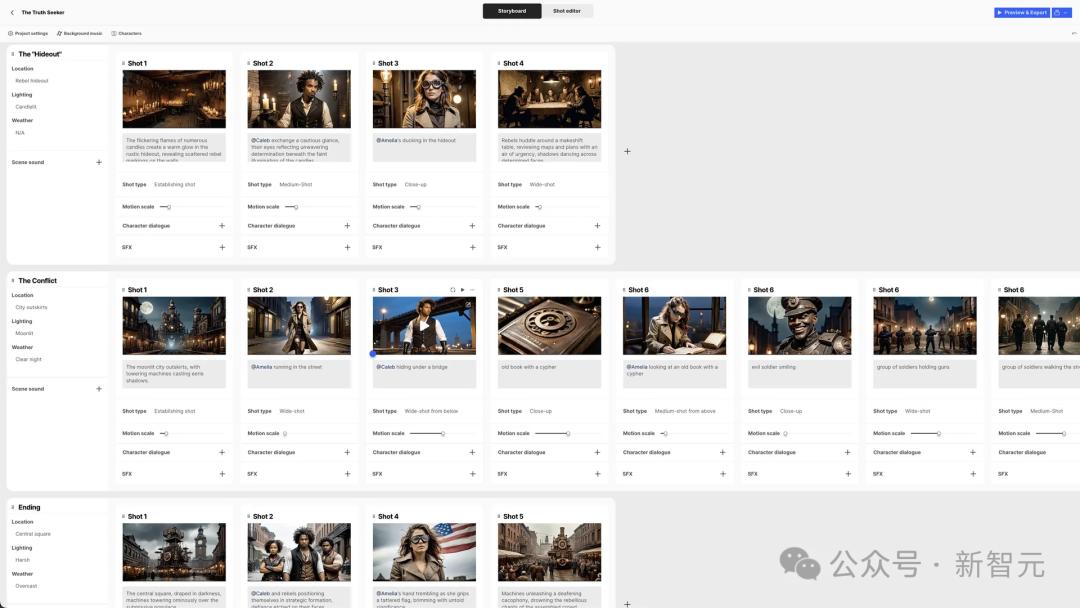Adjust Motion scale slider on Conflict Shot 5
The height and width of the screenshot is (608, 1080).
[x=552, y=434]
